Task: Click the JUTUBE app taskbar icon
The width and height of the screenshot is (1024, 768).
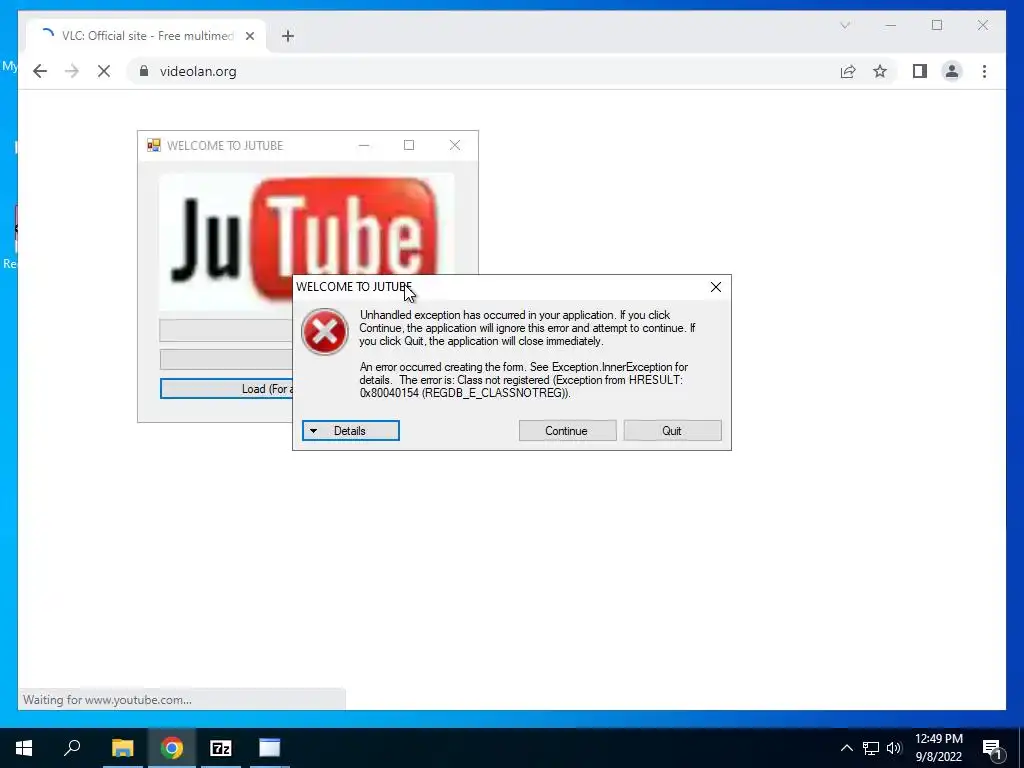Action: tap(269, 748)
